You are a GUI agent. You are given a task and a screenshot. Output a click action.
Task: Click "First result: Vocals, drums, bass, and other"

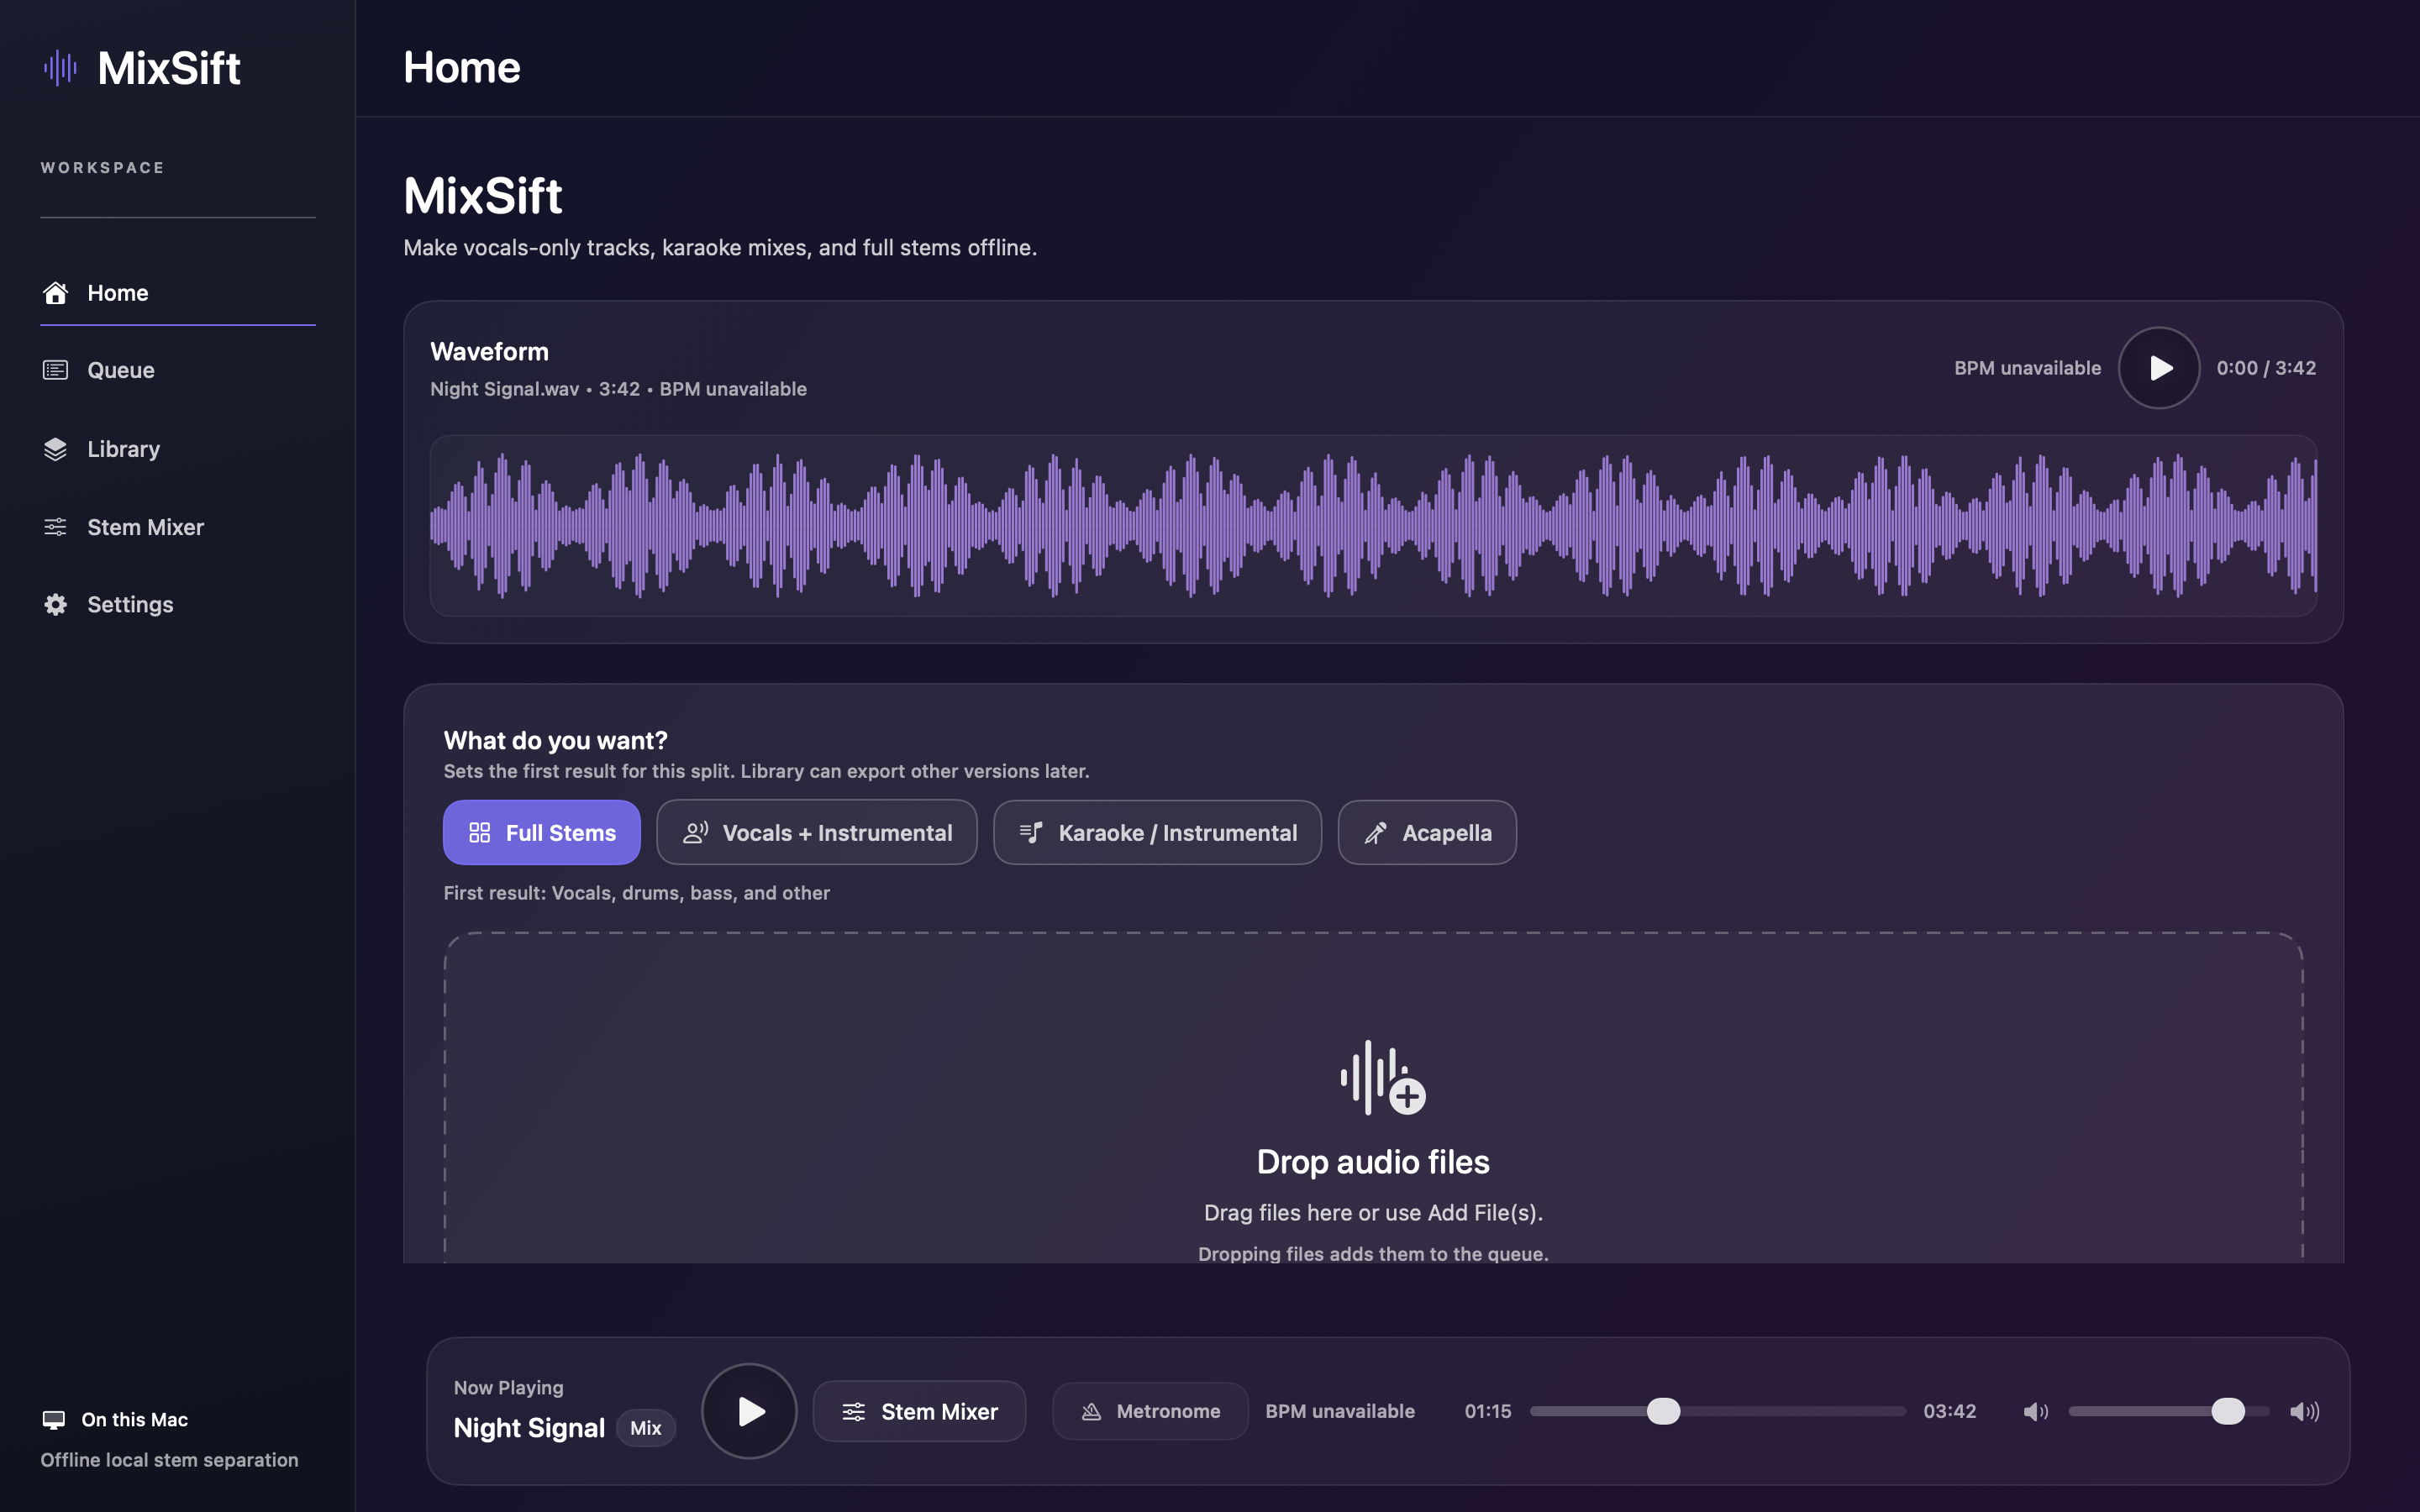click(x=637, y=893)
